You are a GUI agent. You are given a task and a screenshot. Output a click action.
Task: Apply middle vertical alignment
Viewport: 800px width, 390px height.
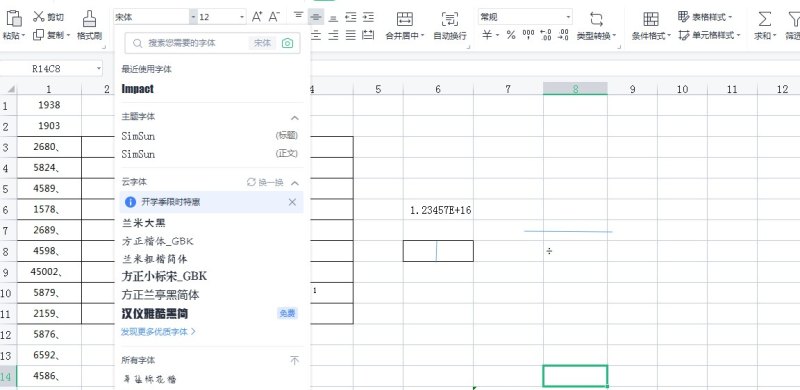click(316, 17)
